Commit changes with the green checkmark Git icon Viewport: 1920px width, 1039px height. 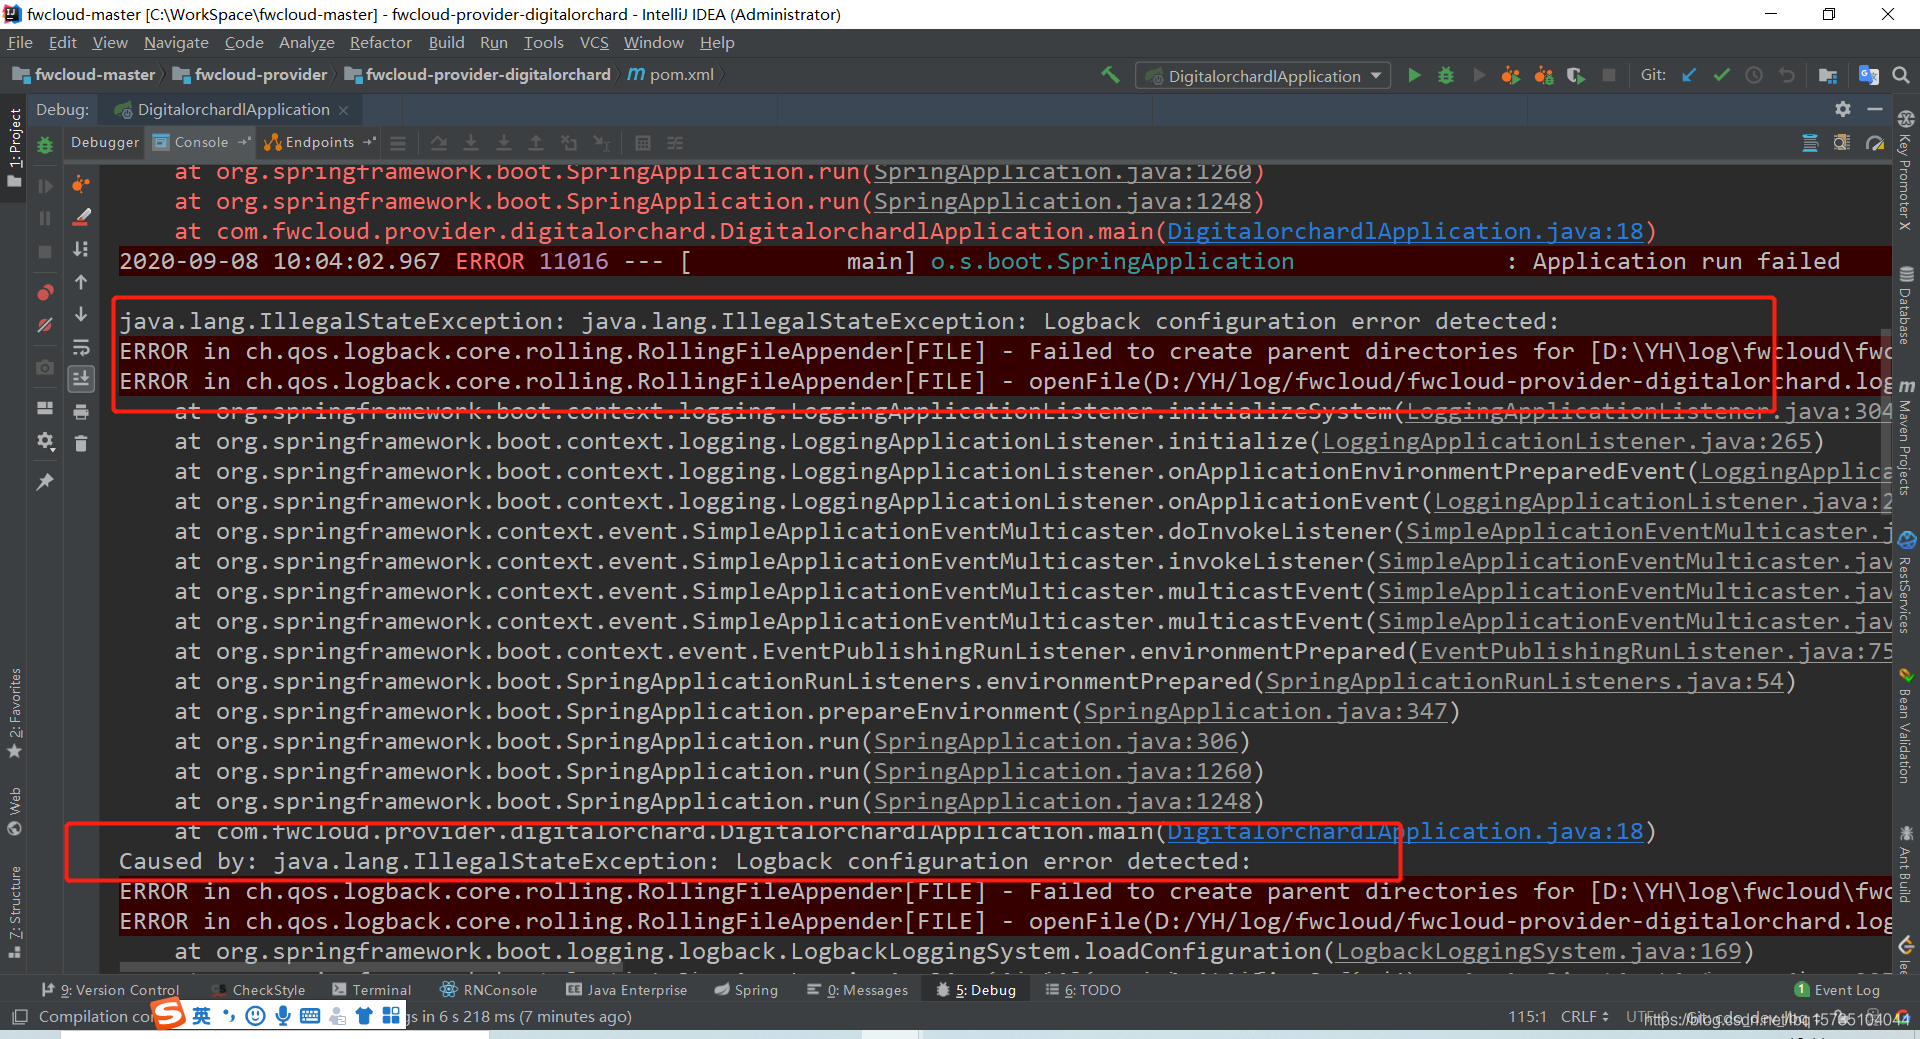(1722, 75)
